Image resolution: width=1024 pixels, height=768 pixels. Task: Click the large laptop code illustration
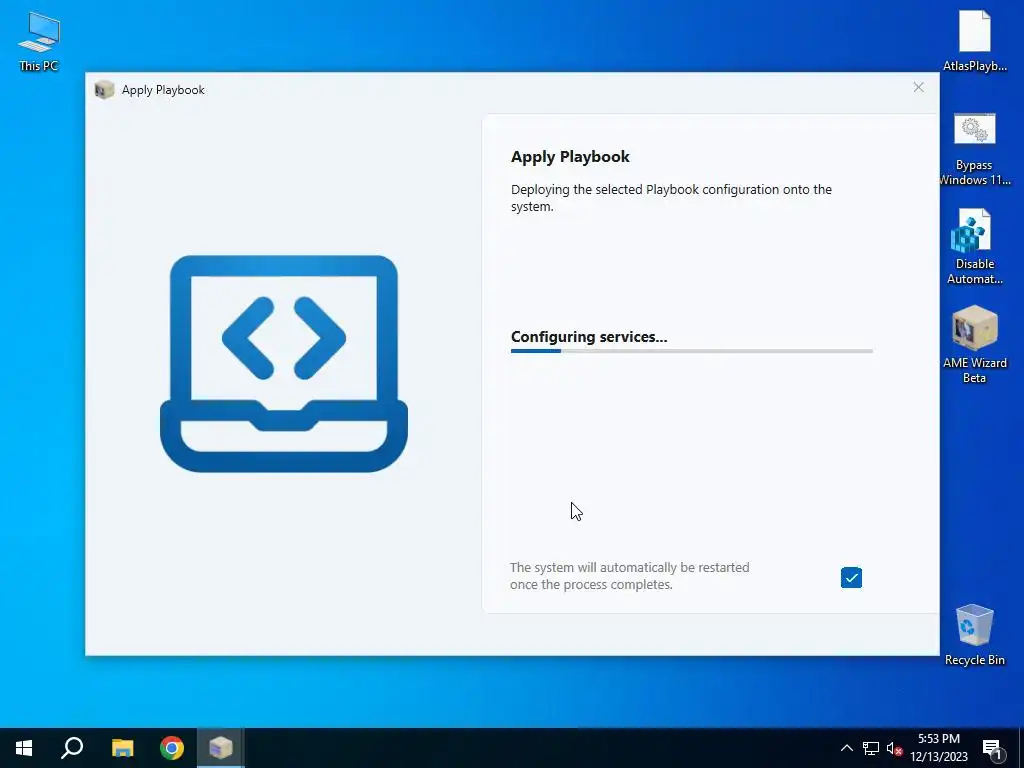click(283, 363)
